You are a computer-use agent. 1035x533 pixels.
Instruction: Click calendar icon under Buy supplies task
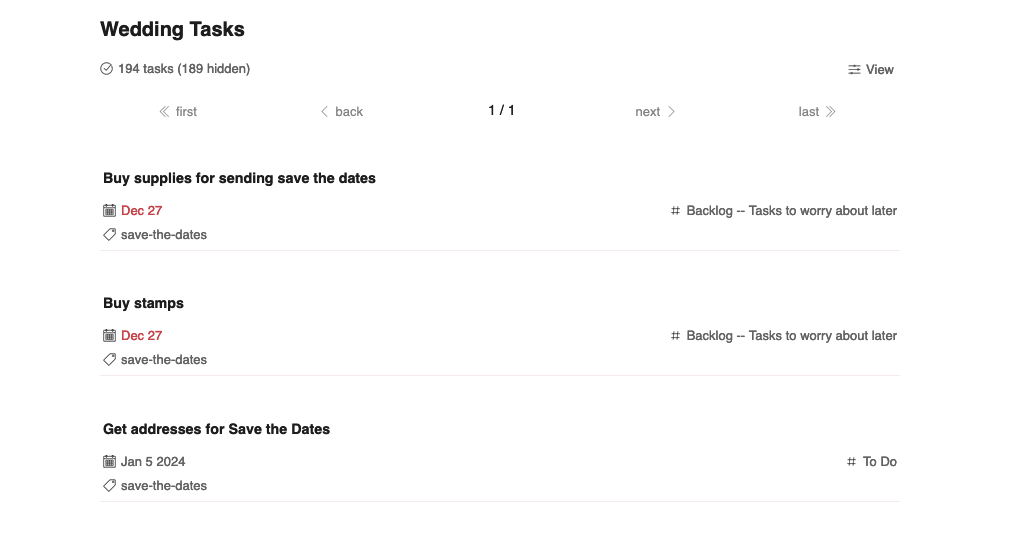110,211
